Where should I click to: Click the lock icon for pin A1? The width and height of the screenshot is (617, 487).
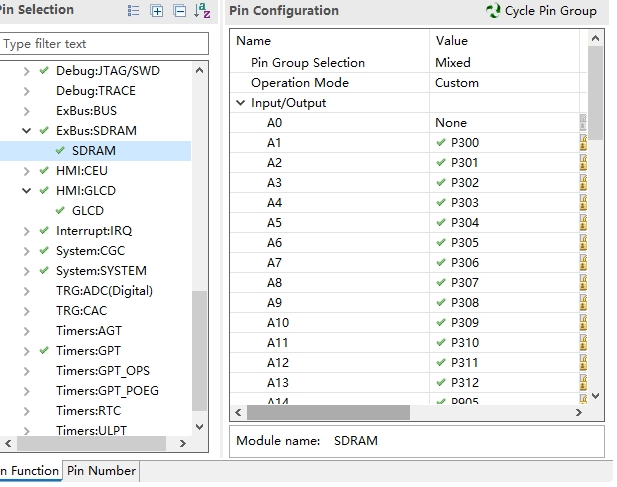pyautogui.click(x=583, y=143)
